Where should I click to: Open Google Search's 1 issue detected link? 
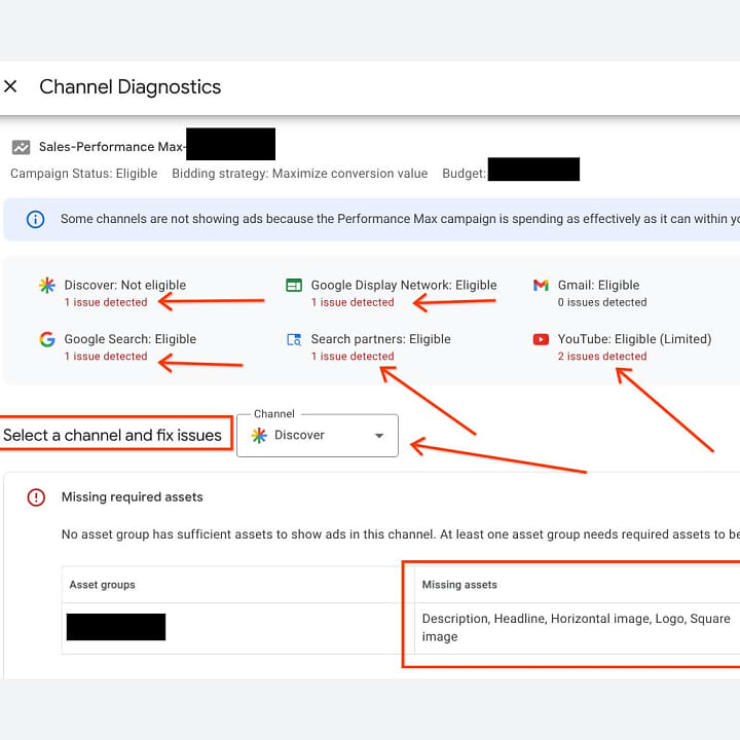(106, 356)
